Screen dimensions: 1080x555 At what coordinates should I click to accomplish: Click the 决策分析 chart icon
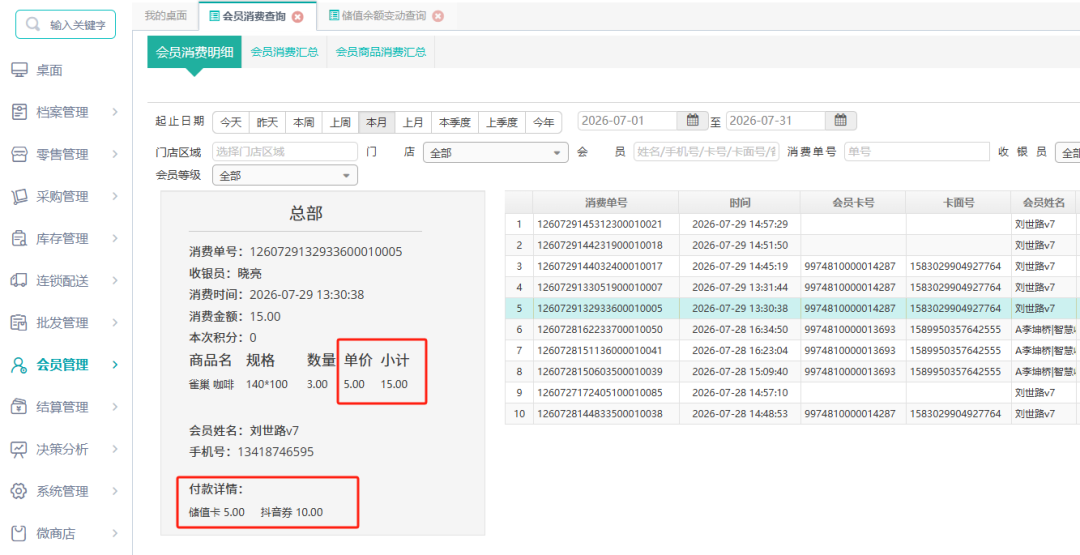[x=19, y=449]
